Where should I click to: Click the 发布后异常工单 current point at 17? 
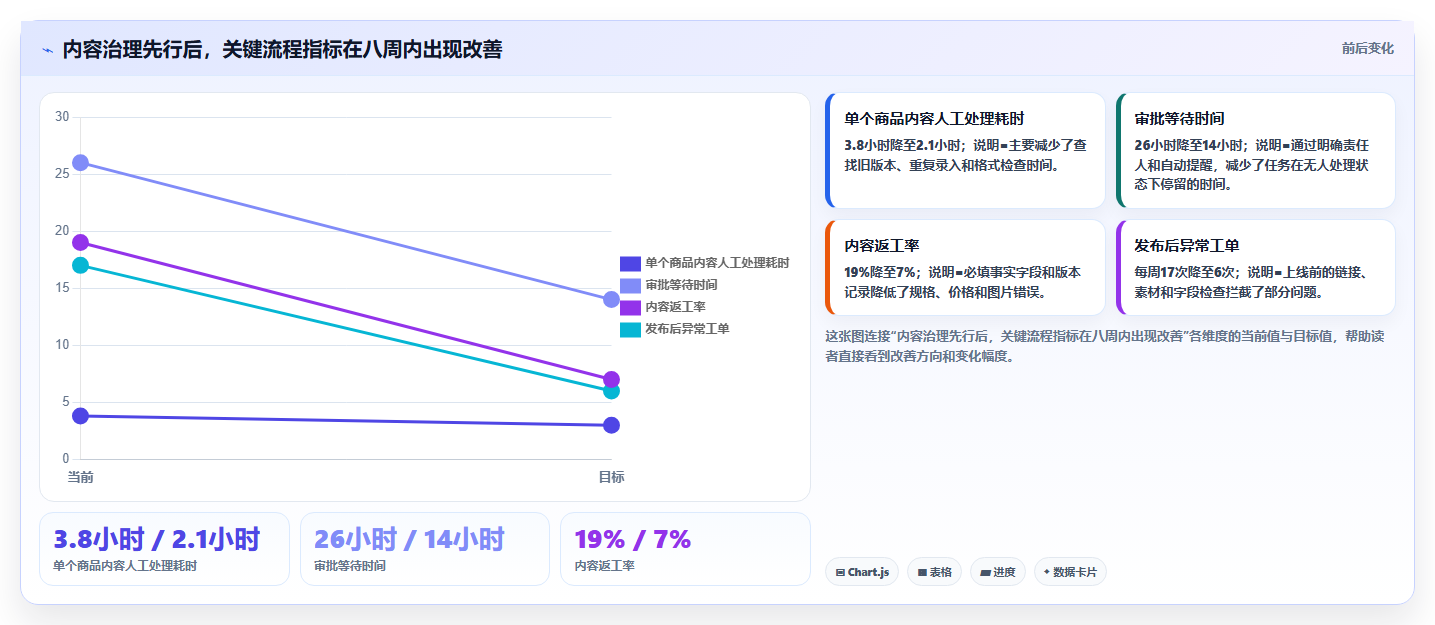click(x=81, y=265)
